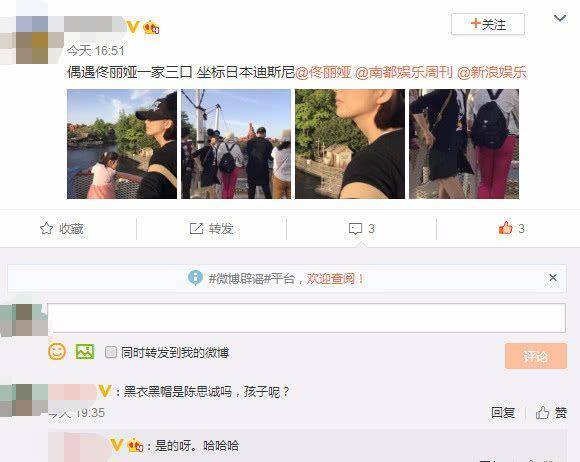This screenshot has height=462, width=580.
Task: Open the @新浪娱乐 mention link
Action: point(492,72)
